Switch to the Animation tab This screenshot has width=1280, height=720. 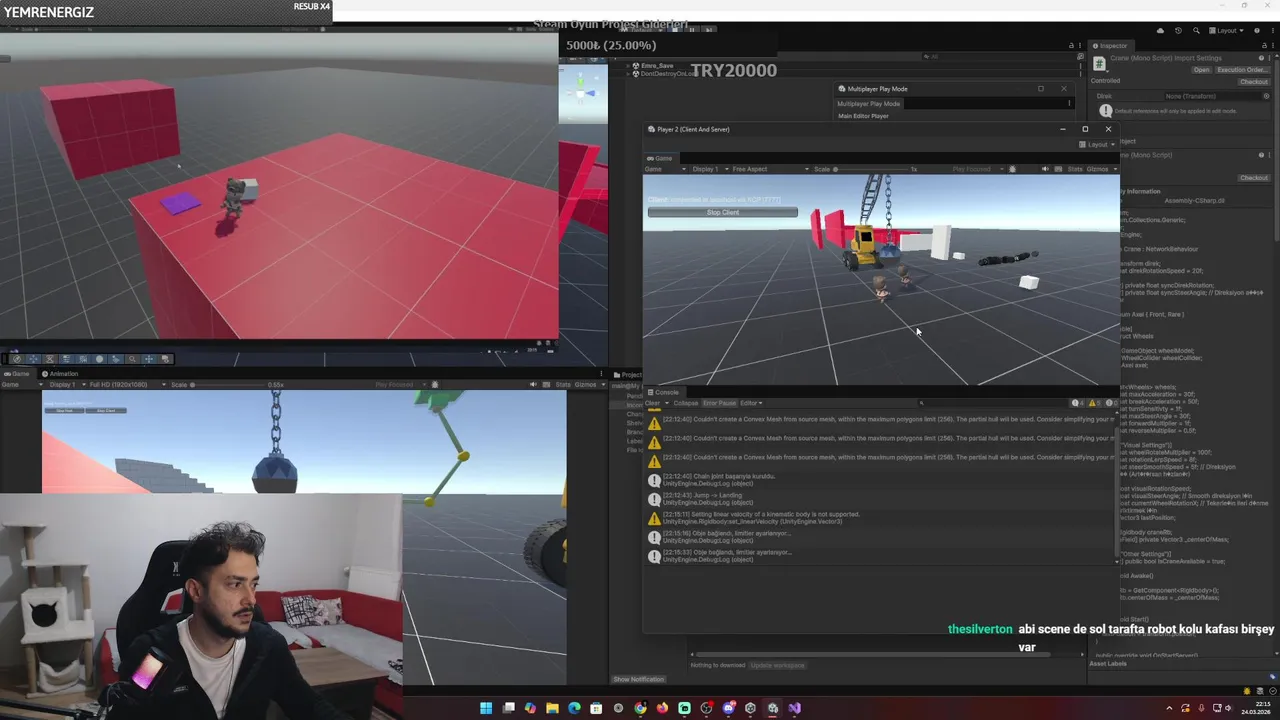[60, 373]
